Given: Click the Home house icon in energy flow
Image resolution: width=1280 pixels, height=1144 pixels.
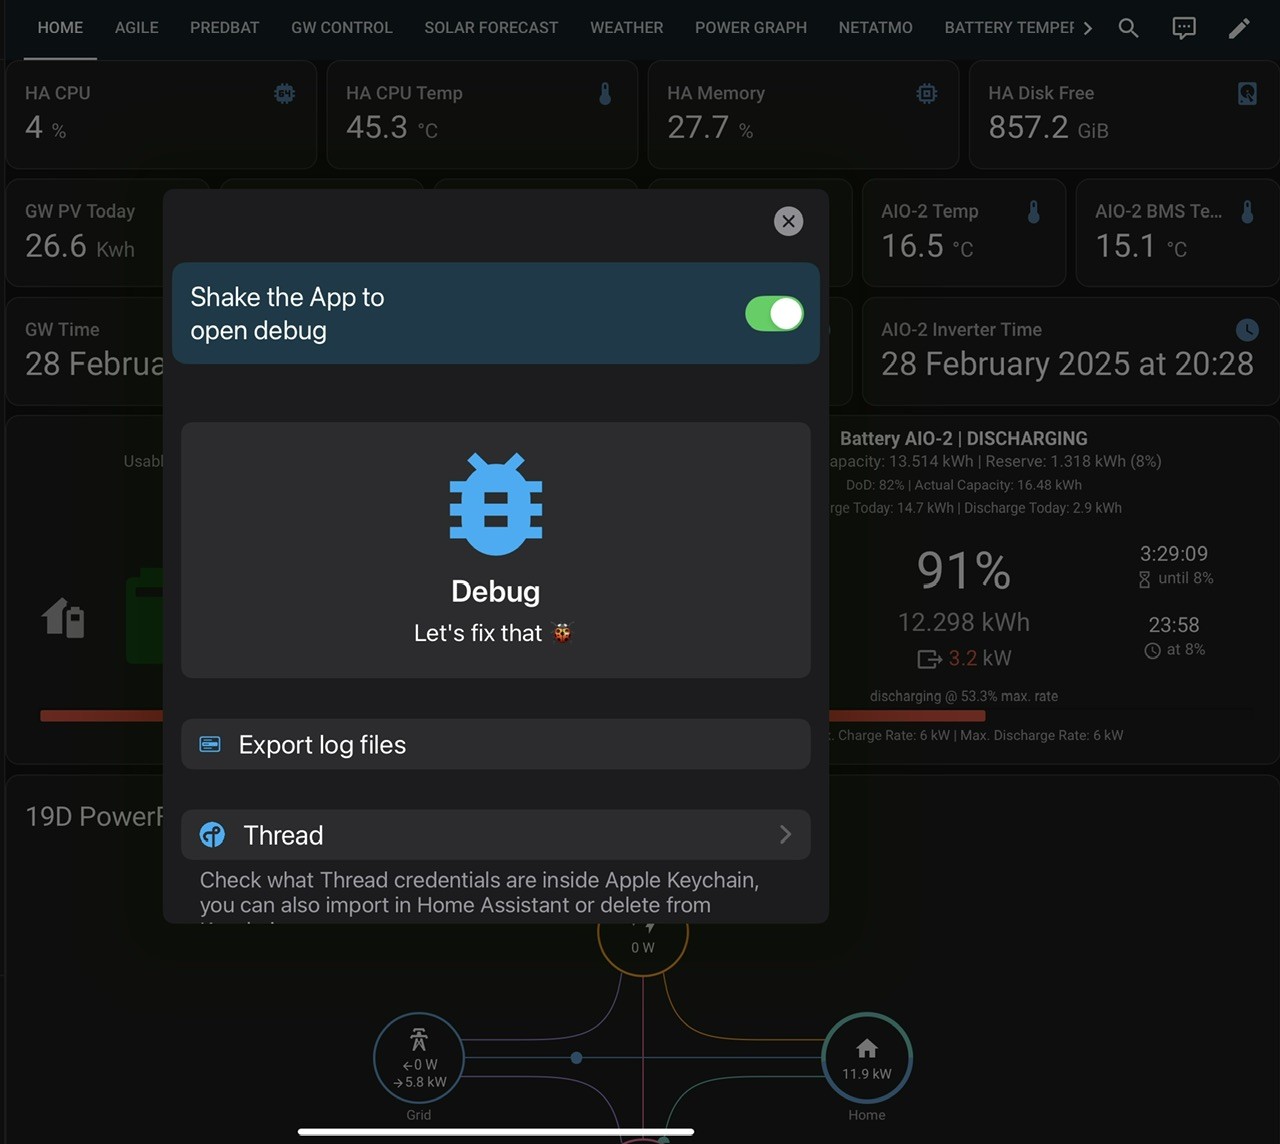Looking at the screenshot, I should click(867, 1048).
